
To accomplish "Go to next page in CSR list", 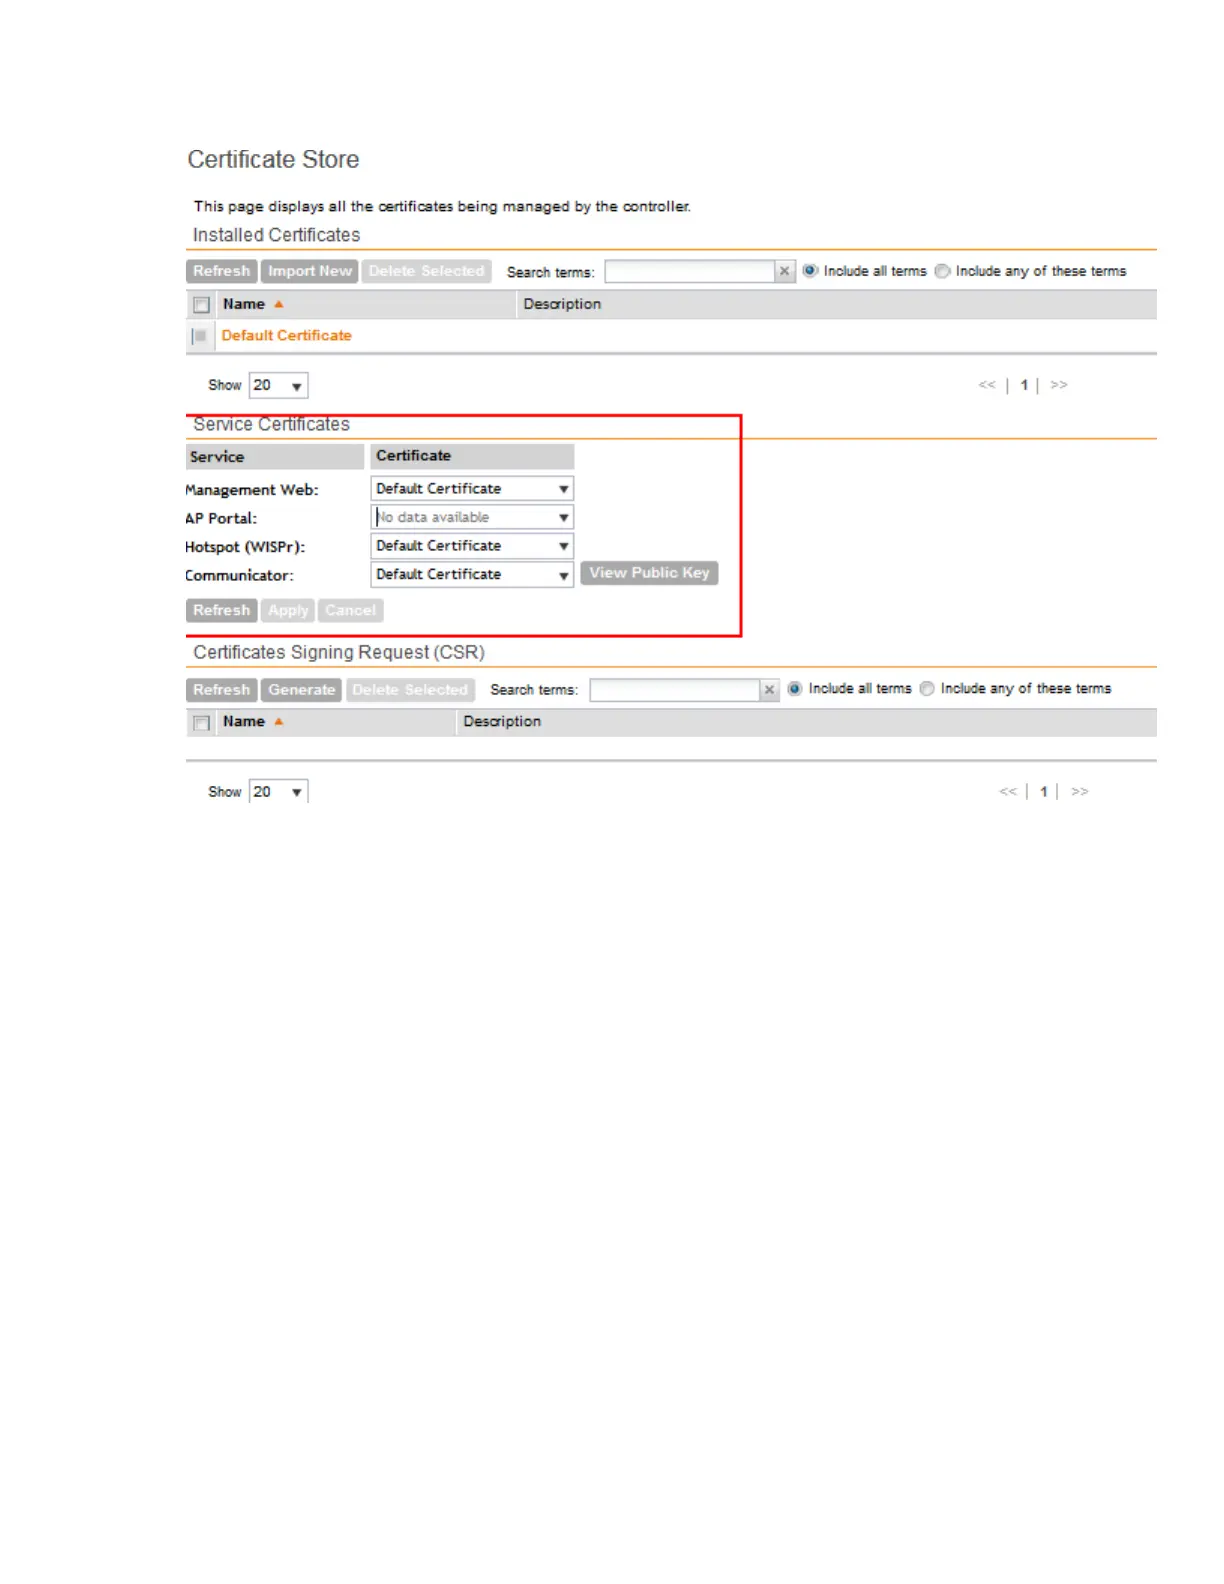I will pos(1080,792).
